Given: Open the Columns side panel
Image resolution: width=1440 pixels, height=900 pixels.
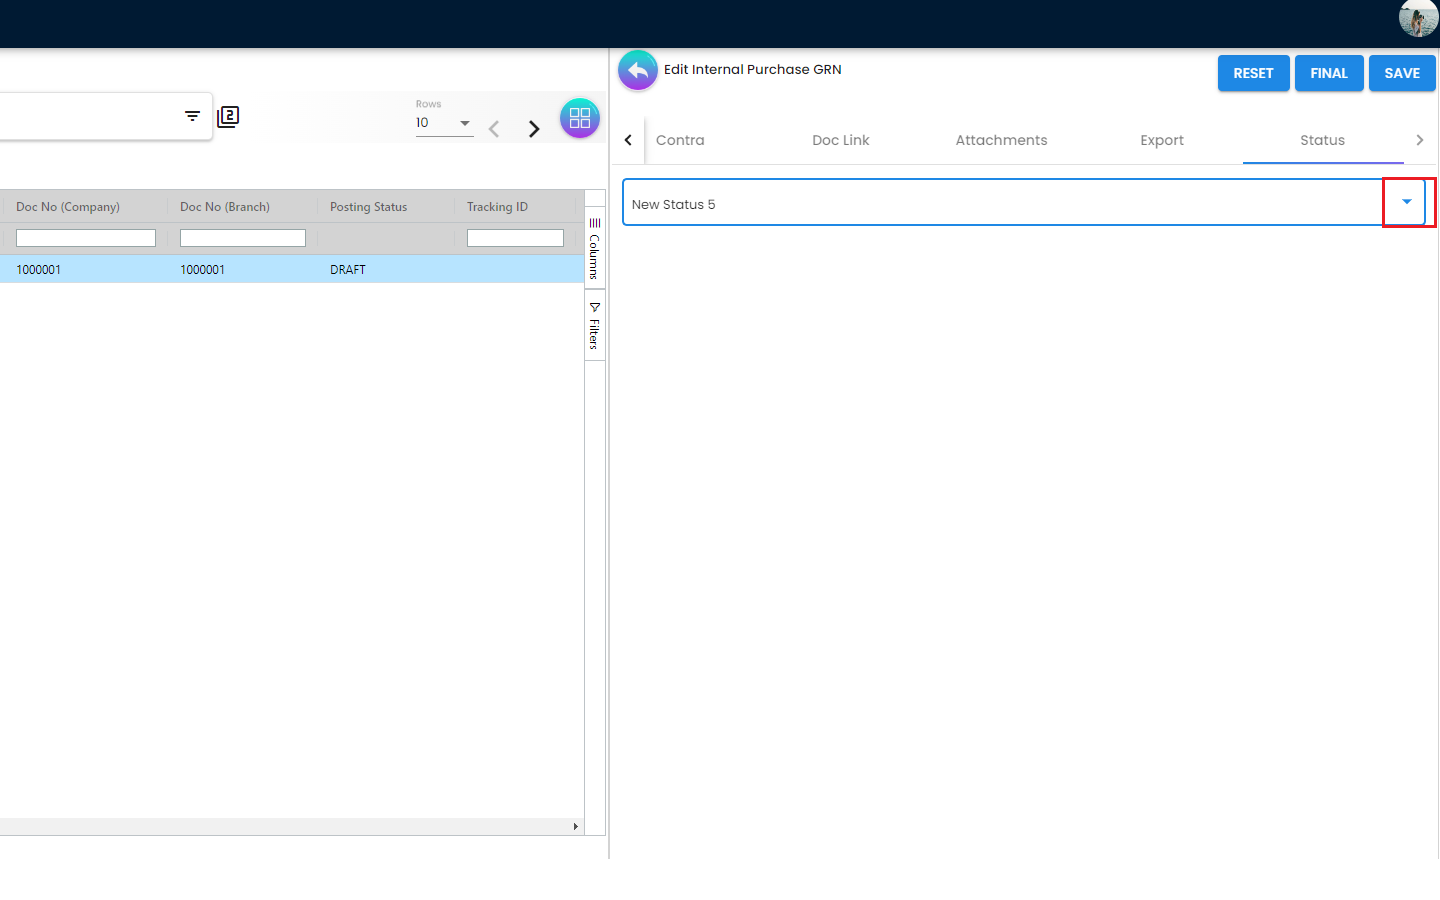Looking at the screenshot, I should [594, 248].
